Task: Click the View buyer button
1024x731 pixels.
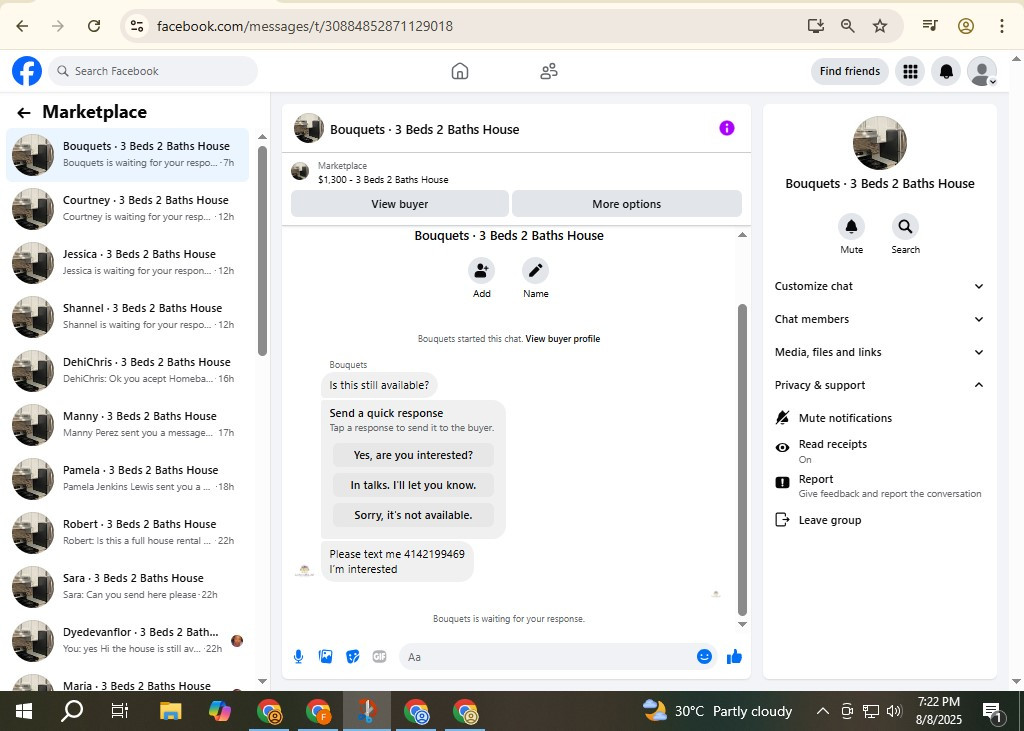Action: coord(400,204)
